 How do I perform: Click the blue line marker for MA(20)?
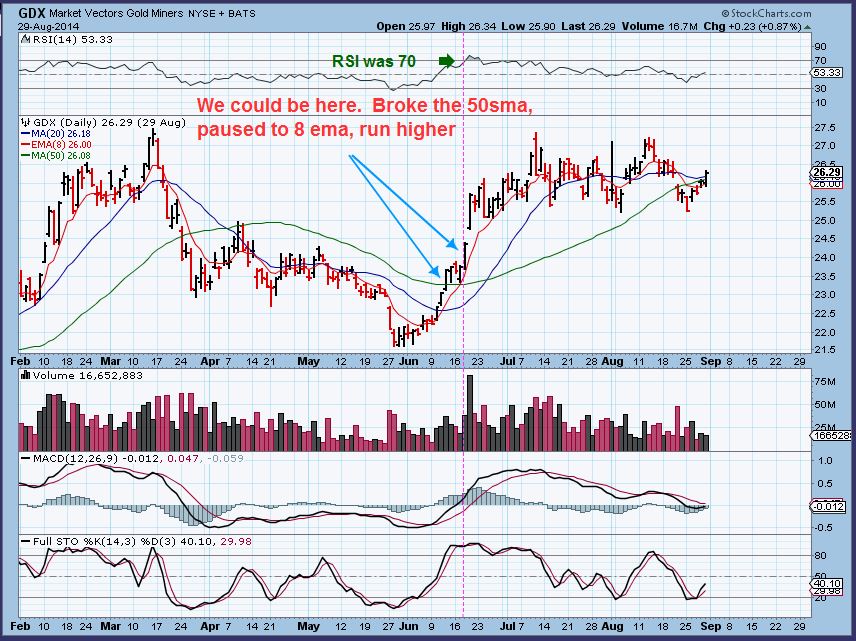pos(26,134)
